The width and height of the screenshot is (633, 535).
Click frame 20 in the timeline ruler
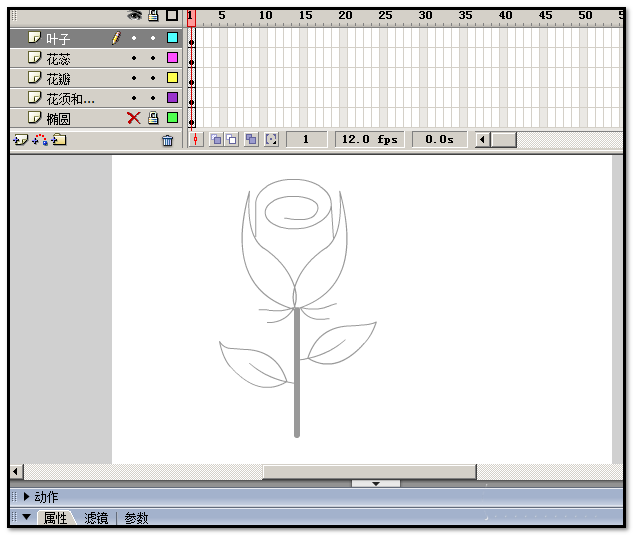click(343, 16)
